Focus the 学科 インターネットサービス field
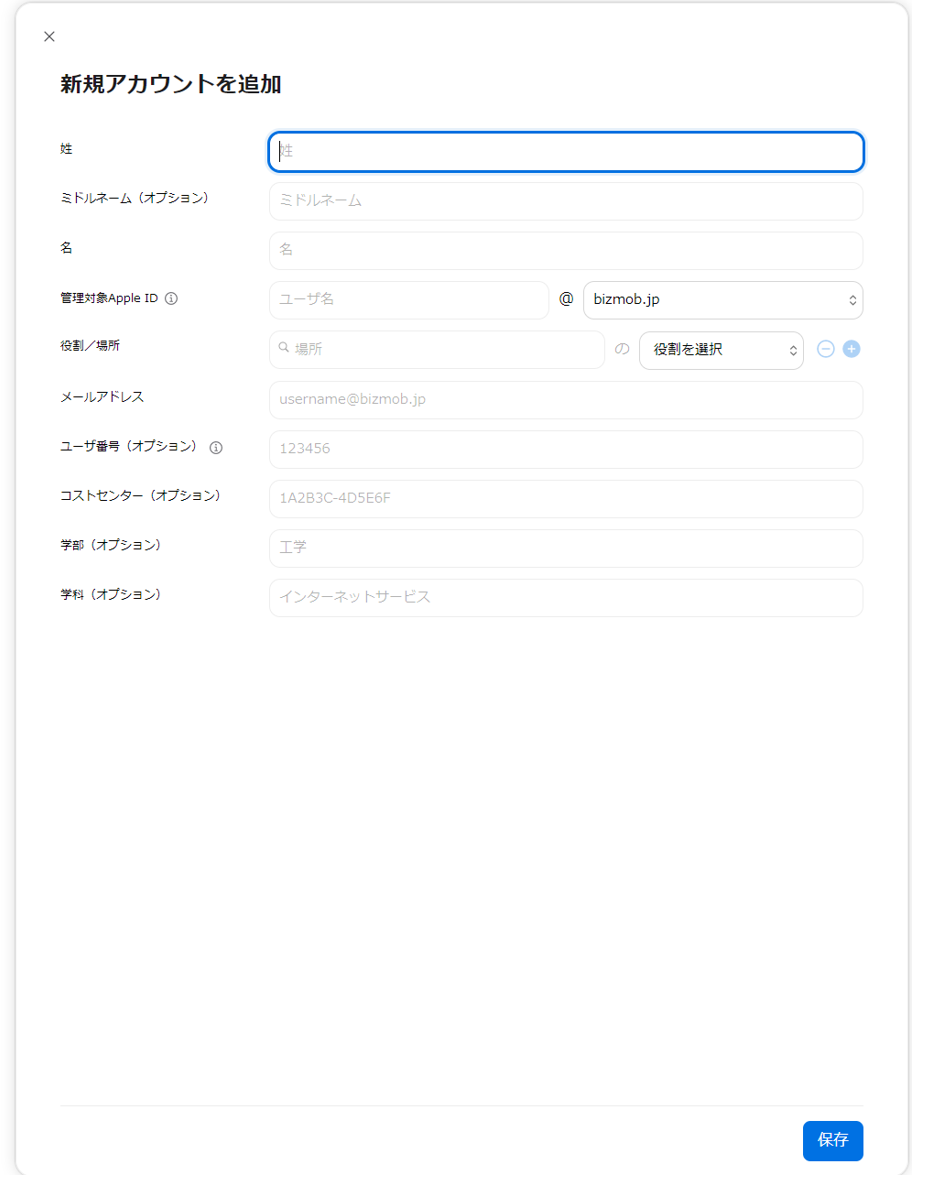 click(x=565, y=597)
